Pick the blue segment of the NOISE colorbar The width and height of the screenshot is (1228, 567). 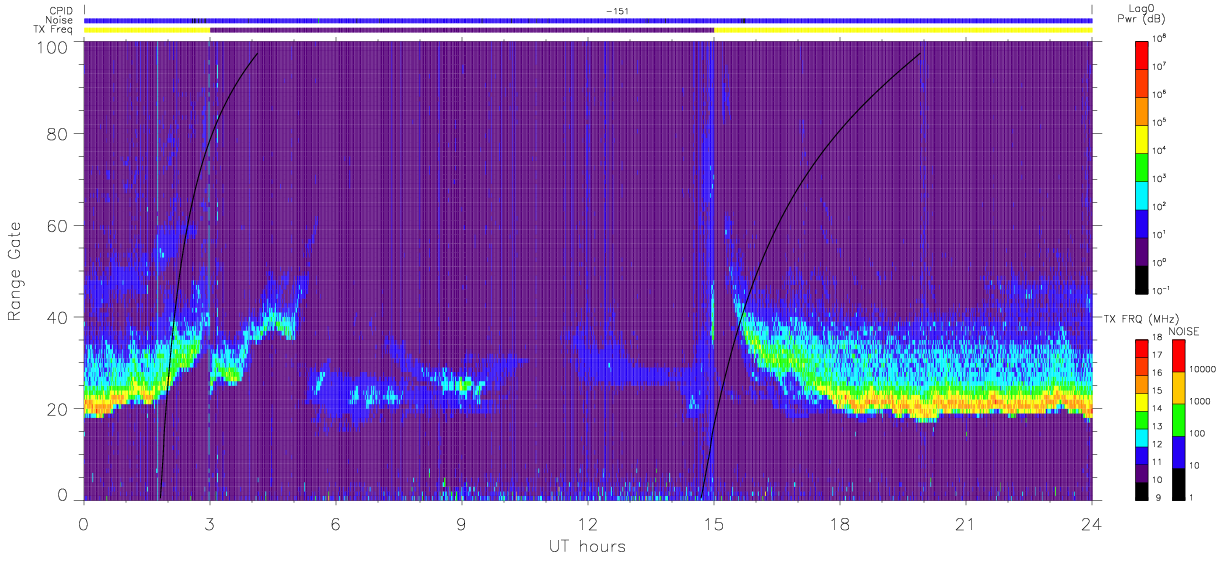pyautogui.click(x=1177, y=451)
